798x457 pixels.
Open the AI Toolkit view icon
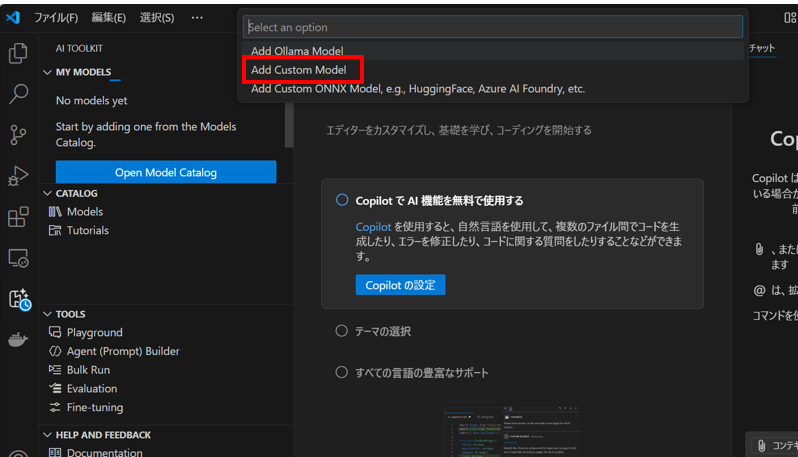[19, 299]
